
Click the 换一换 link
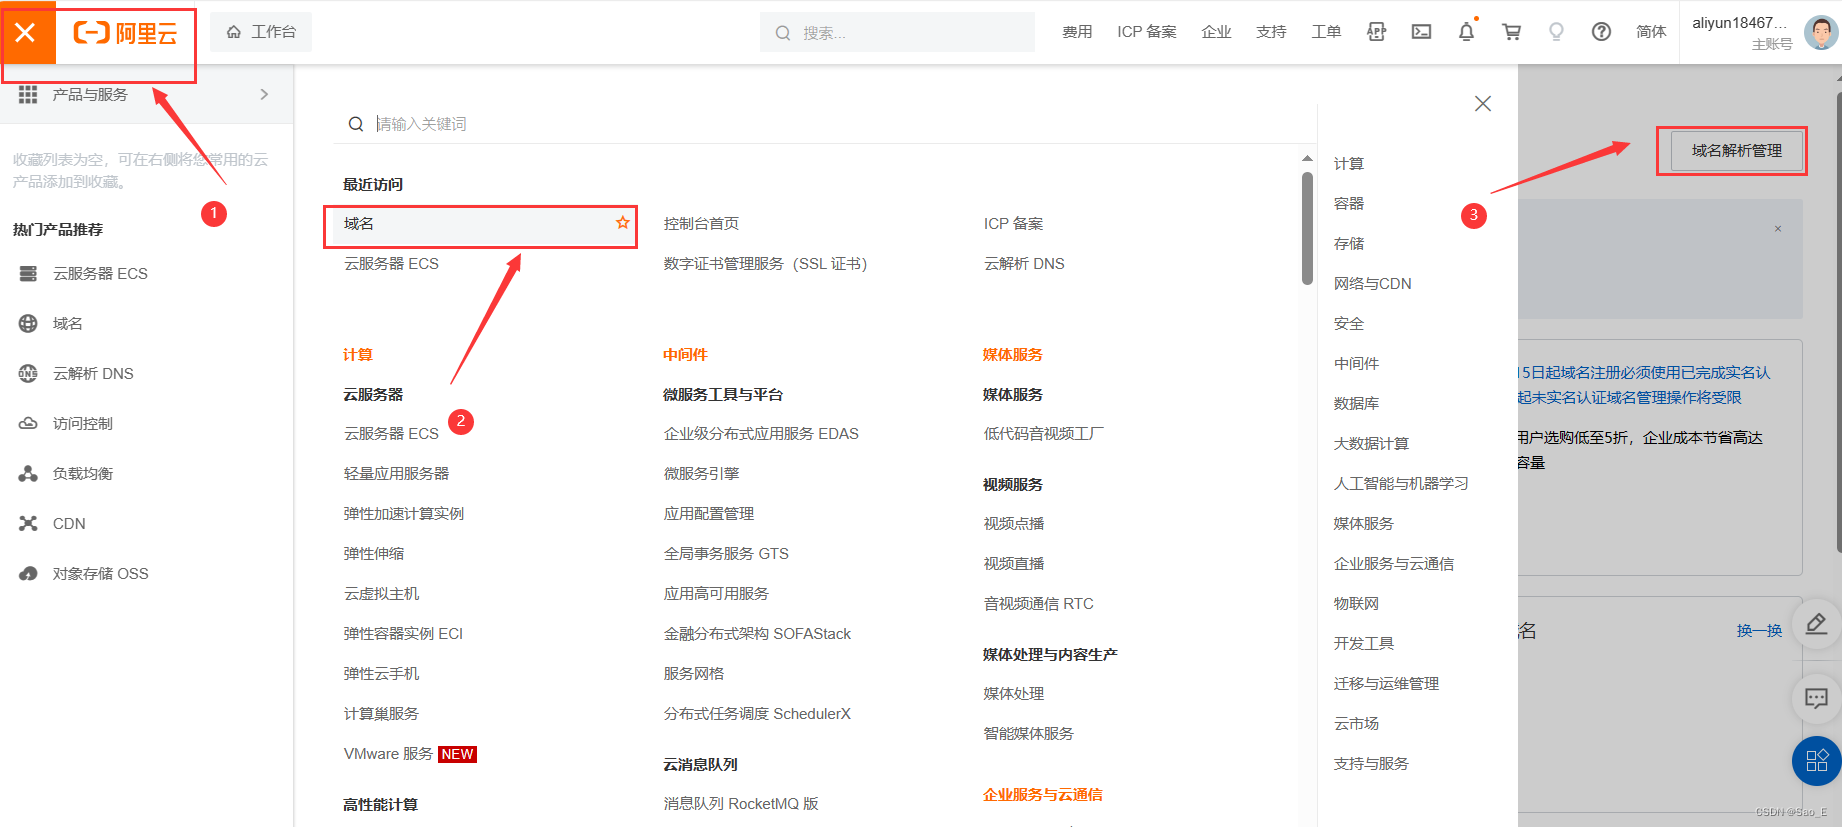1759,631
